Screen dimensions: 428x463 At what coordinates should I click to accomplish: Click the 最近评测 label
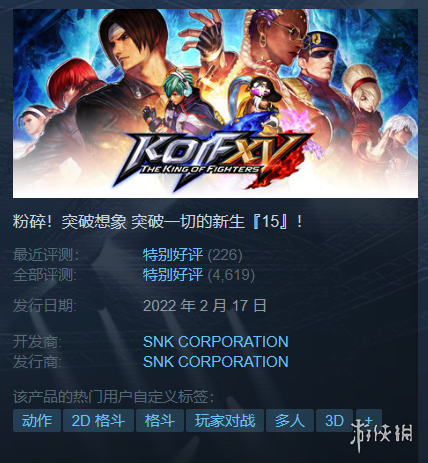point(46,255)
